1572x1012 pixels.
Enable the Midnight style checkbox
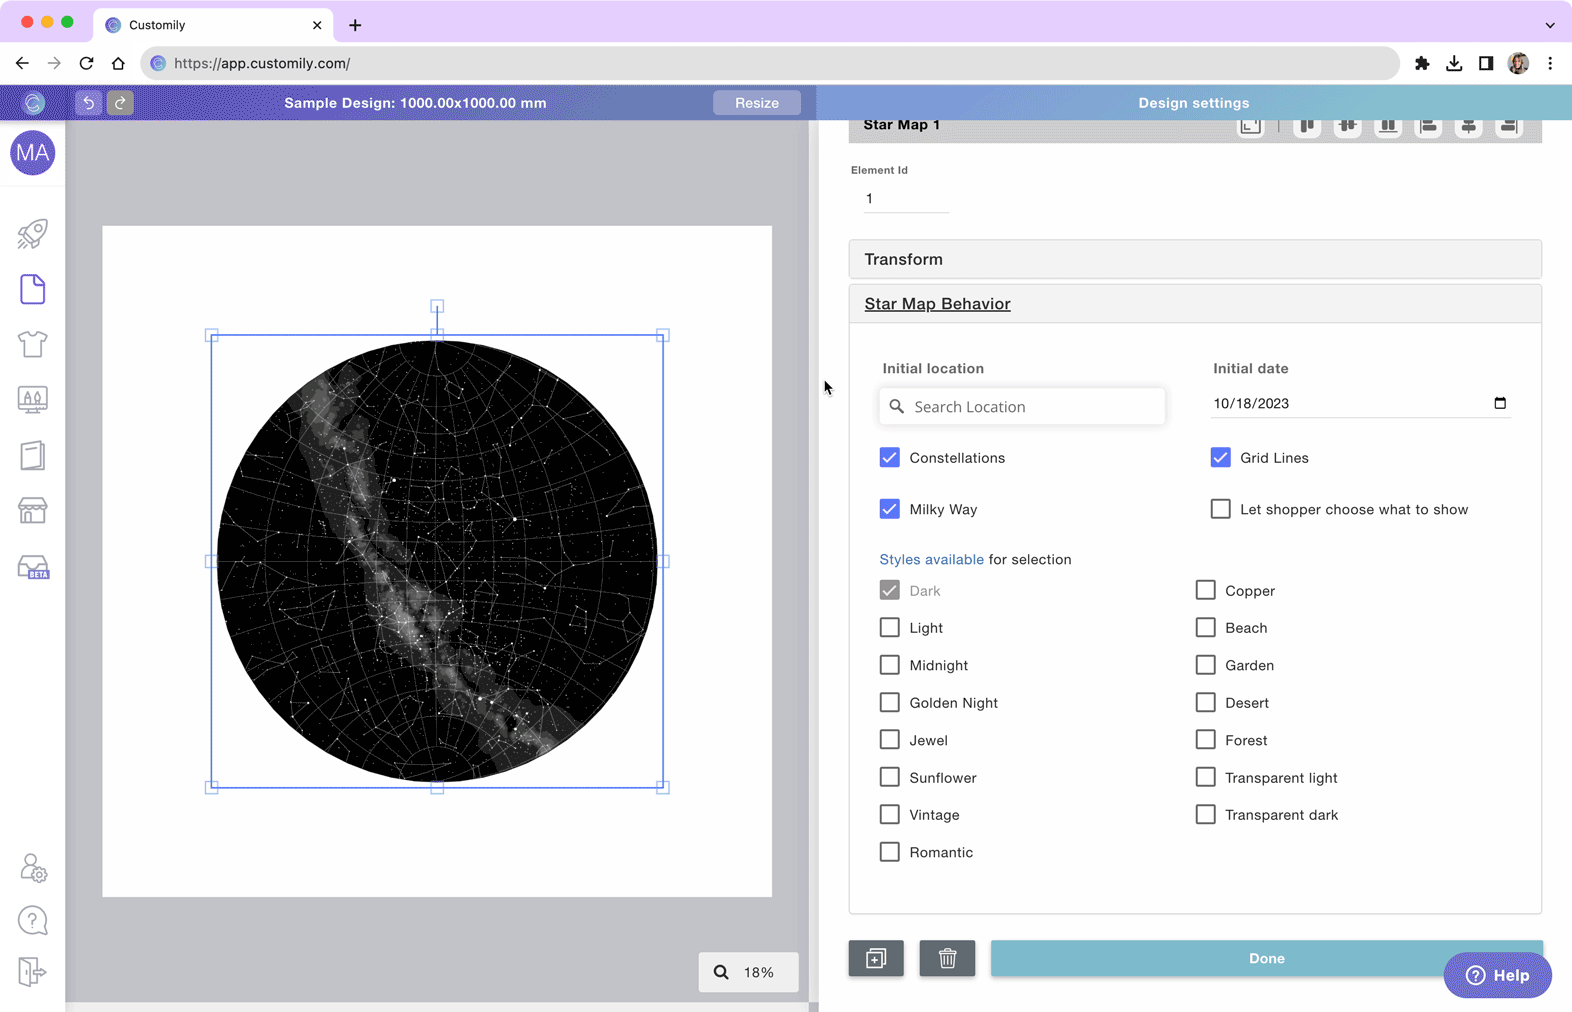889,665
